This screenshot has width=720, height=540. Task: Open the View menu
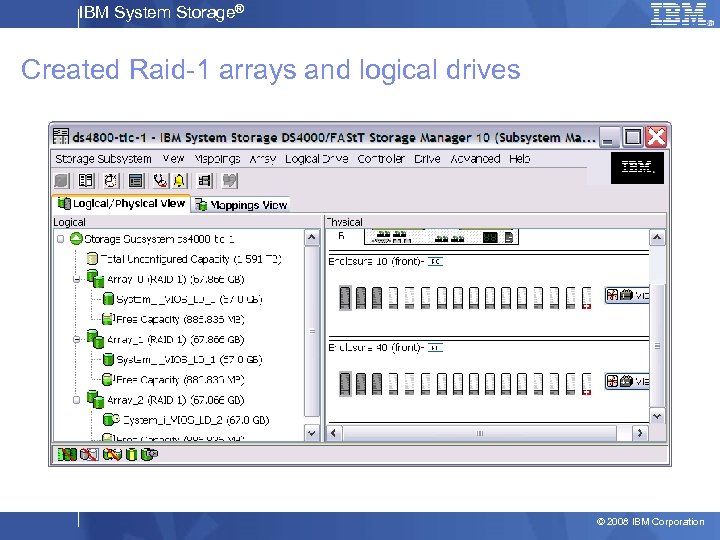[173, 159]
